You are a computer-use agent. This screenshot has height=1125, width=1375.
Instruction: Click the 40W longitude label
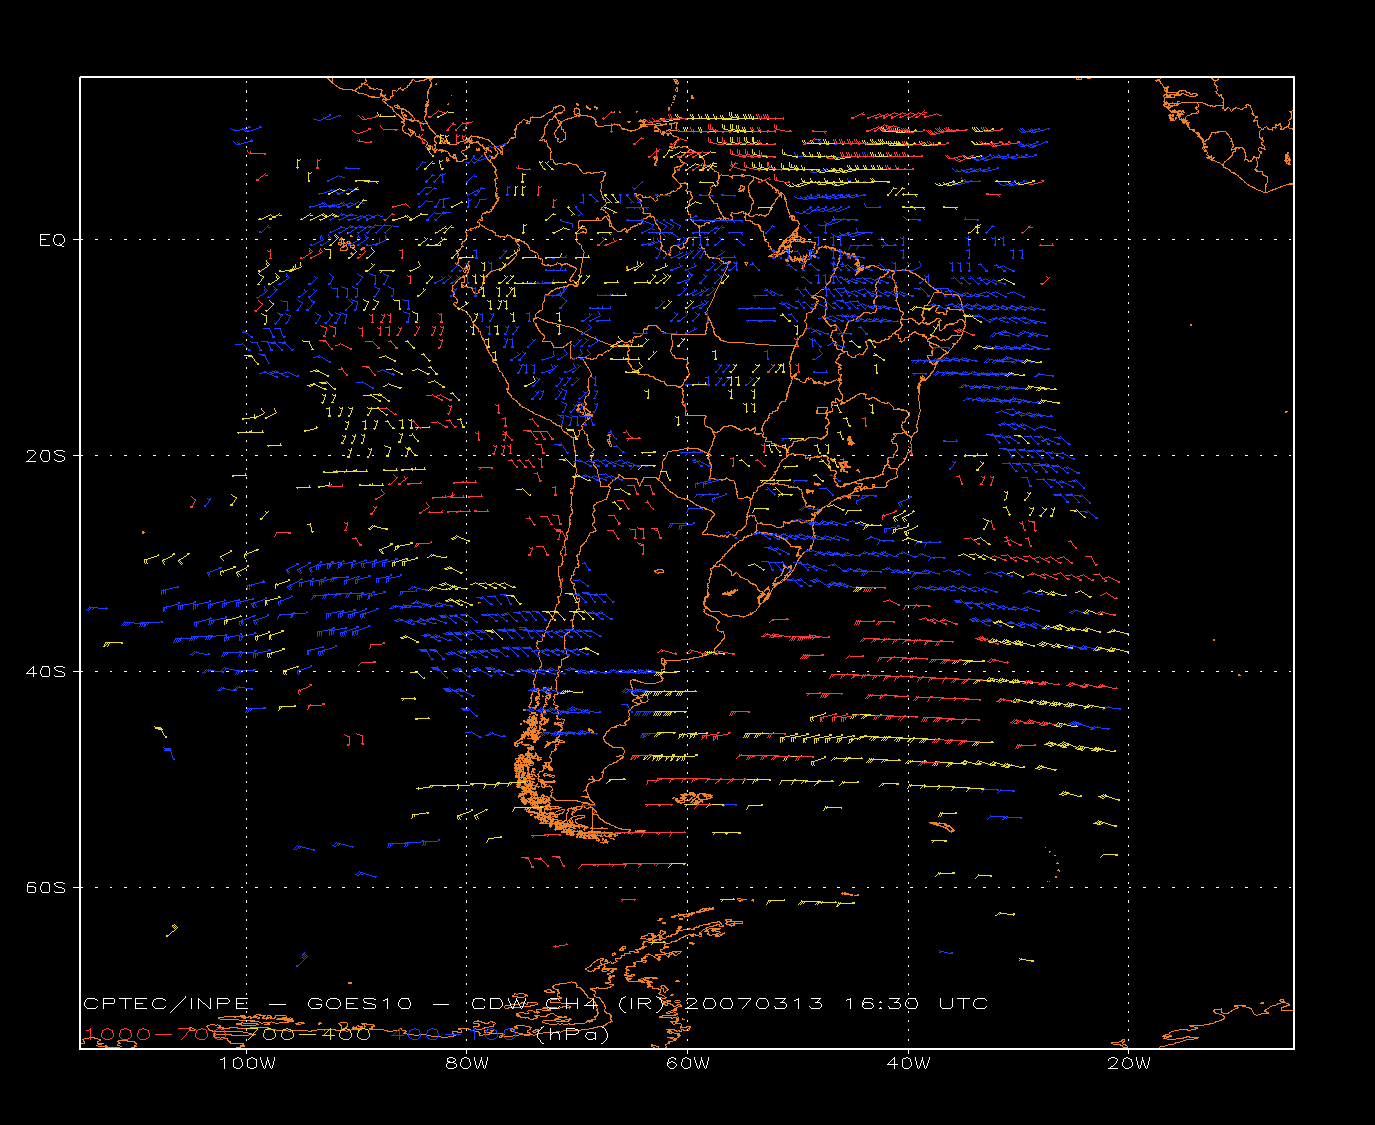(908, 1063)
